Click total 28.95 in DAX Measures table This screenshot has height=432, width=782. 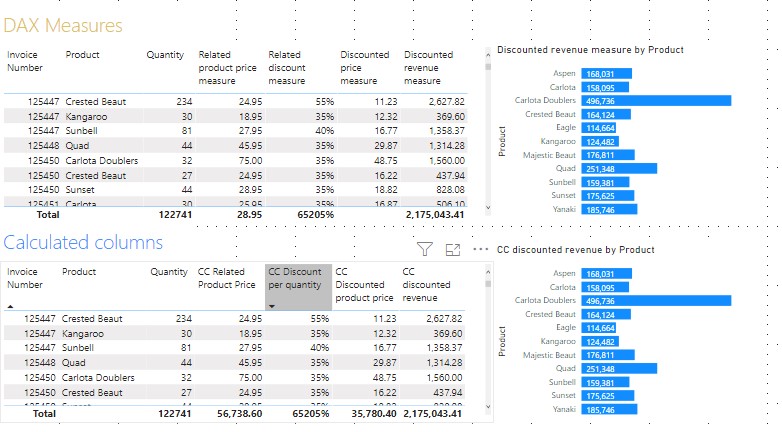coord(250,215)
